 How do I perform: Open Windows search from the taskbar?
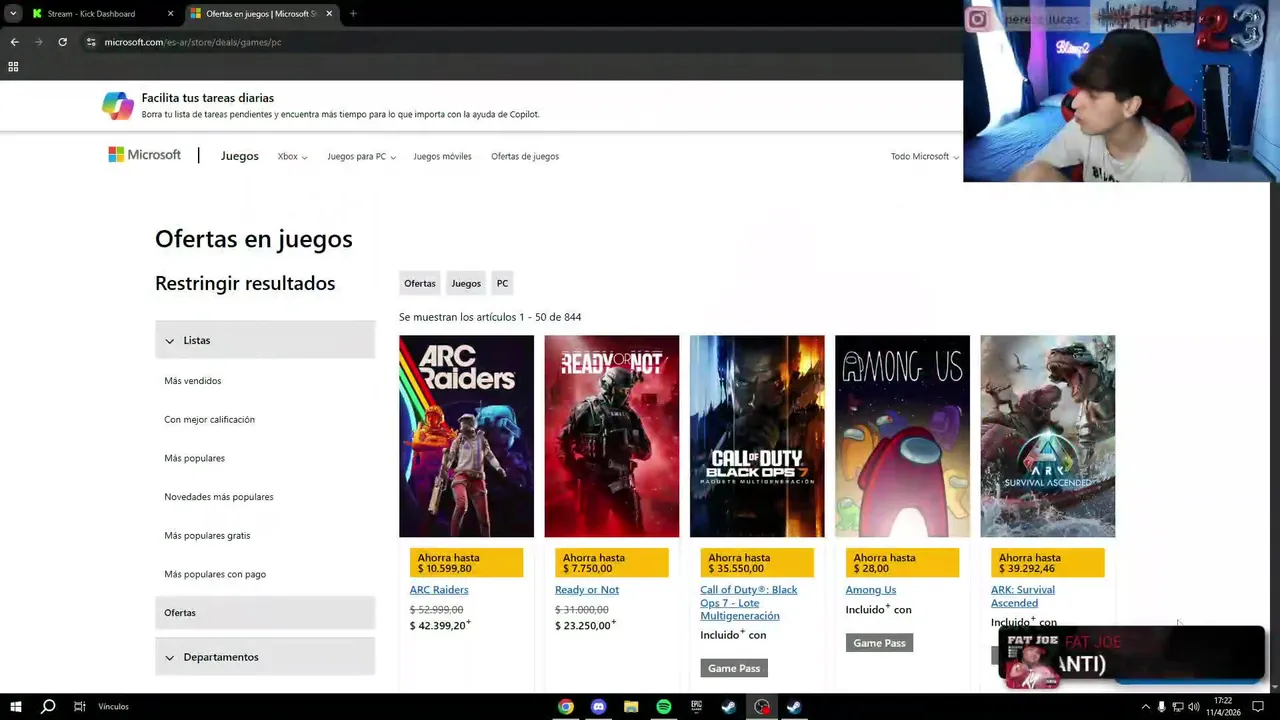pyautogui.click(x=47, y=706)
